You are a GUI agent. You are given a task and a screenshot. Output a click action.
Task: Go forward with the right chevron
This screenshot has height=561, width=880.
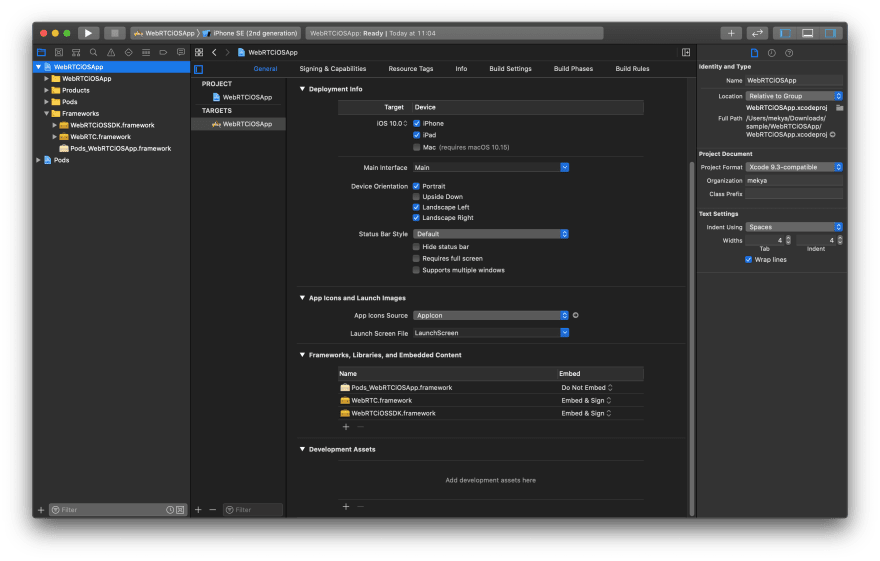point(227,52)
